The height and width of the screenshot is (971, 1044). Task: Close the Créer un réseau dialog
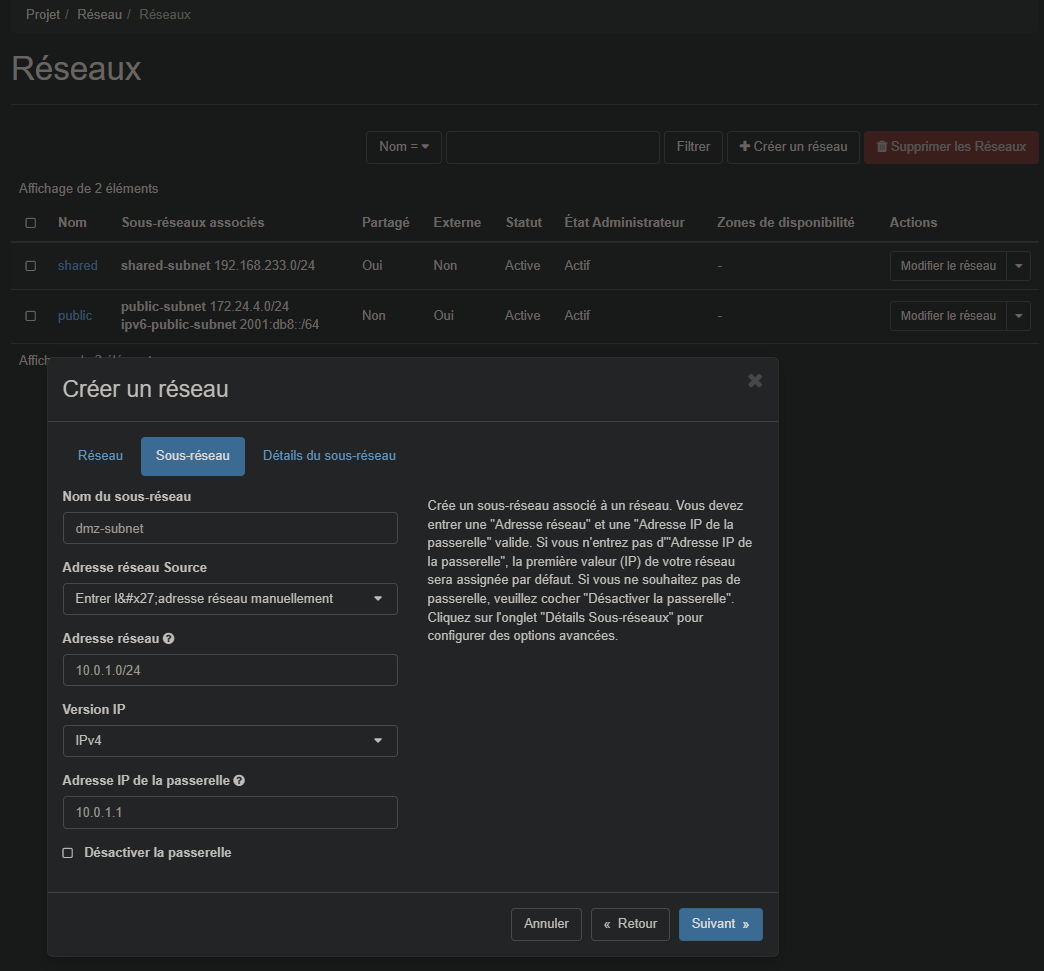pyautogui.click(x=755, y=380)
